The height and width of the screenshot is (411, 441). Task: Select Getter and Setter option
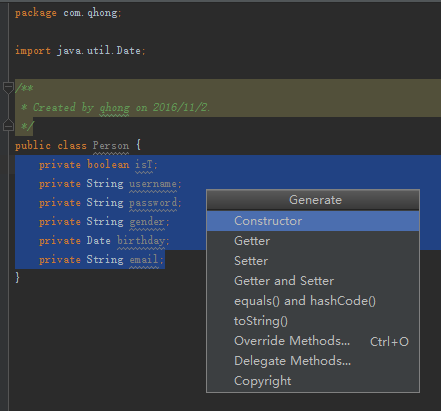[313, 281]
